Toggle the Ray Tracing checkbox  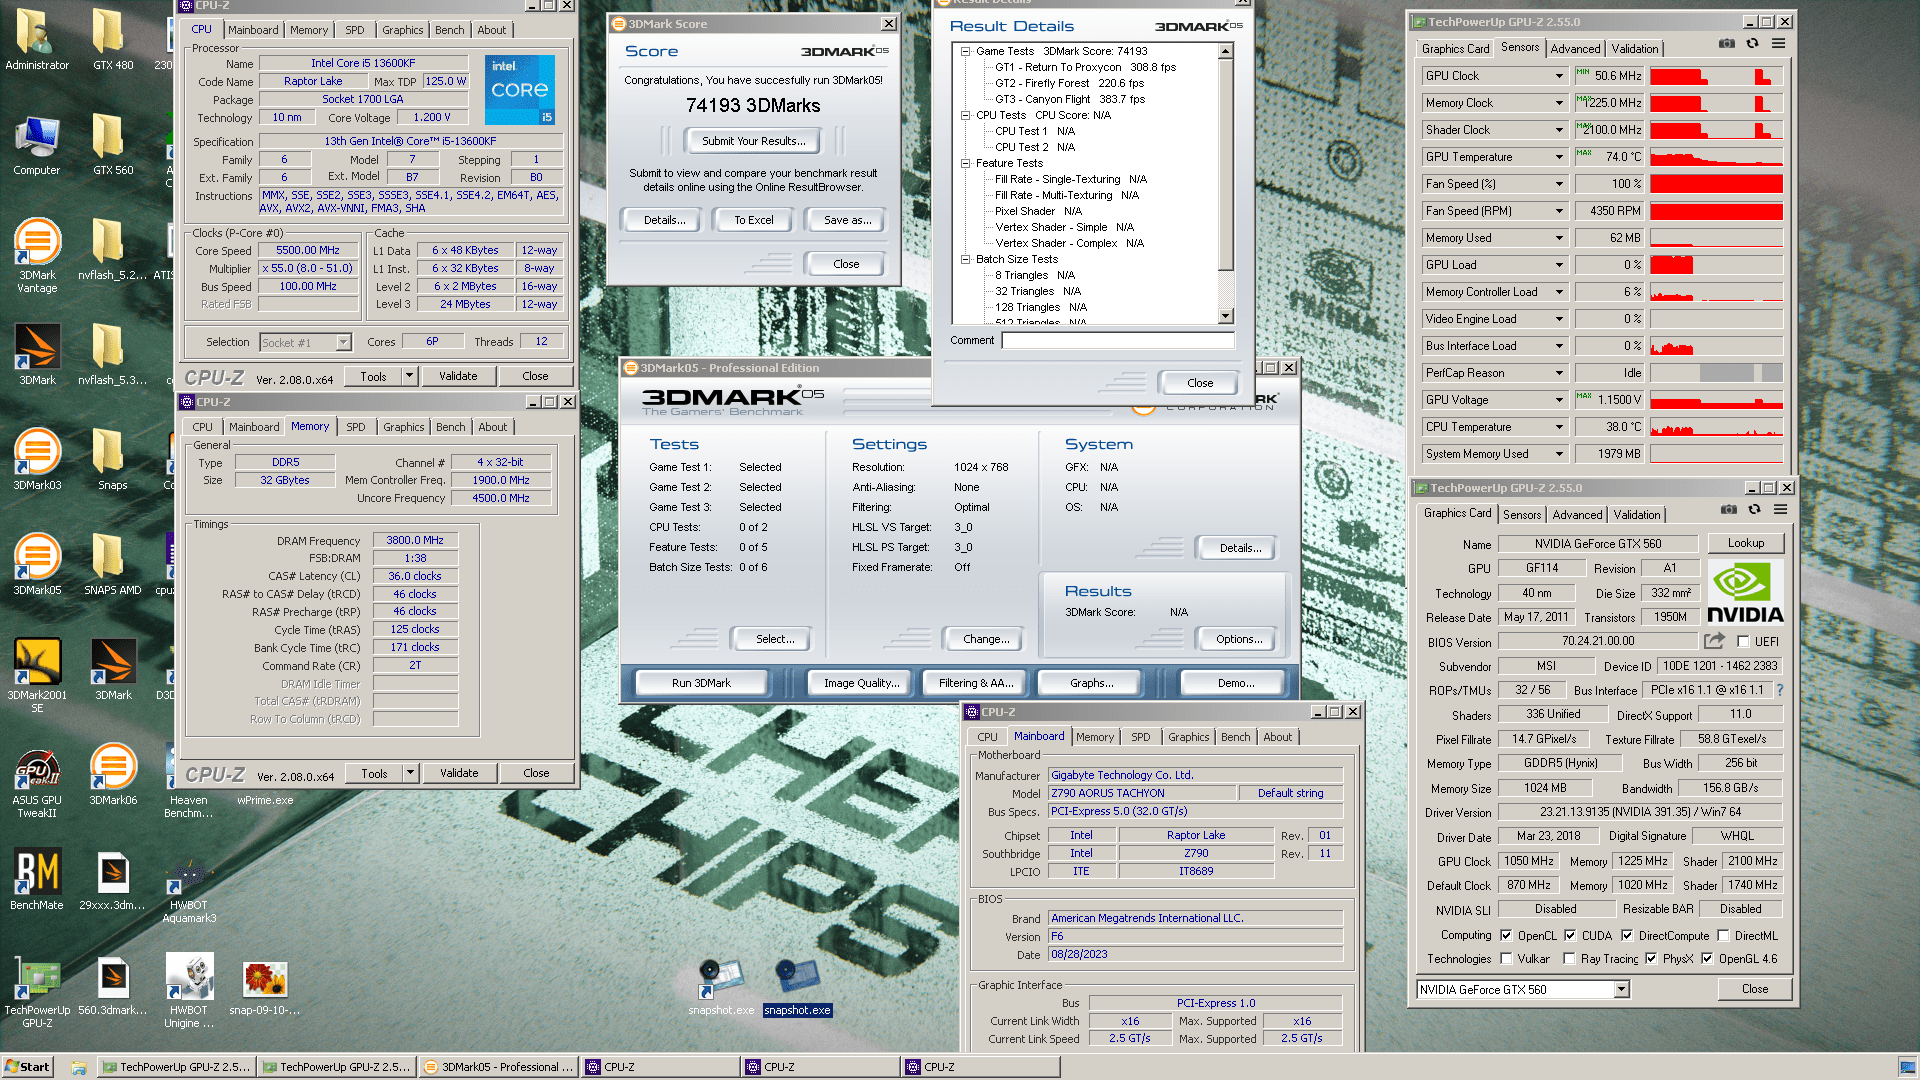coord(1569,959)
